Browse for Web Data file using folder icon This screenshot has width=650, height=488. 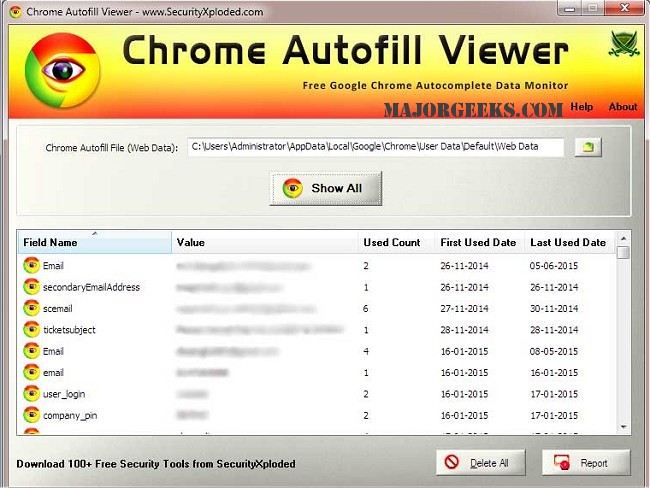[588, 147]
